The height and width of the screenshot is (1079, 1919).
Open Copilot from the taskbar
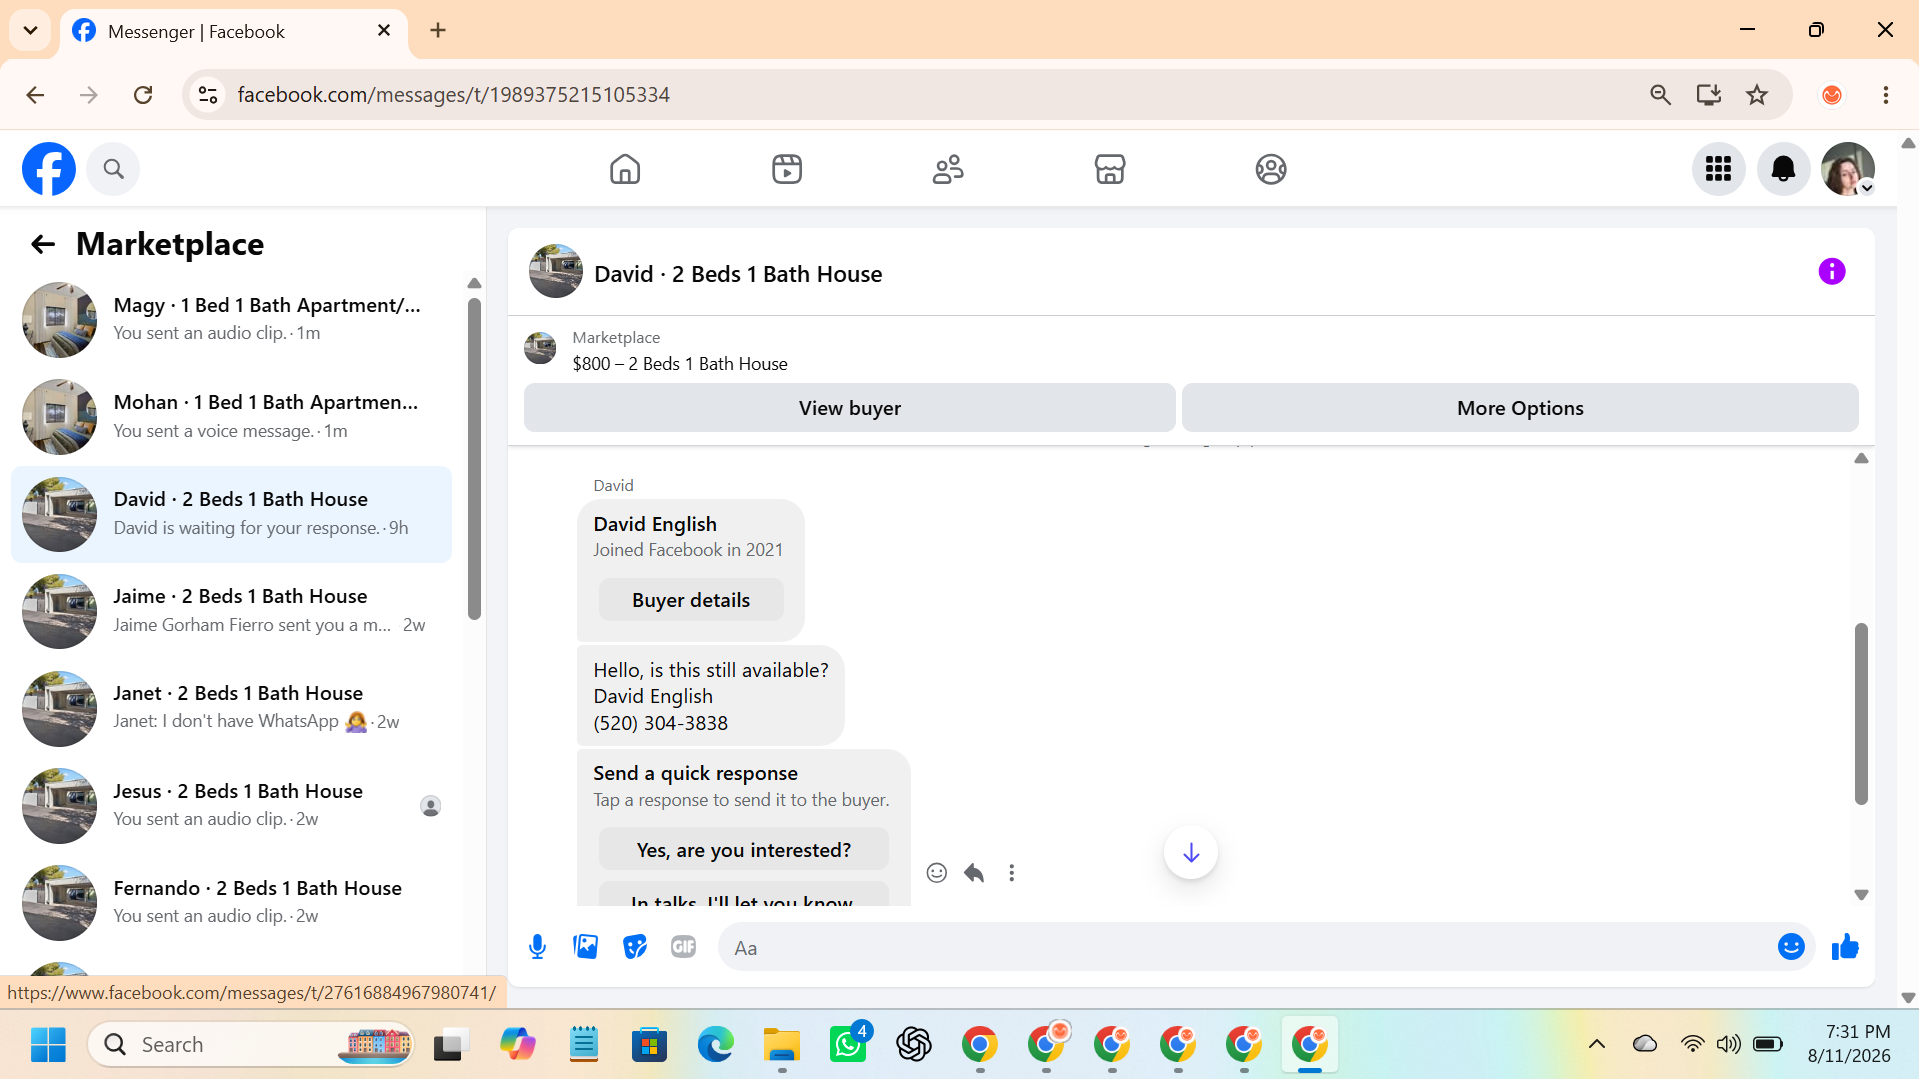pyautogui.click(x=518, y=1045)
